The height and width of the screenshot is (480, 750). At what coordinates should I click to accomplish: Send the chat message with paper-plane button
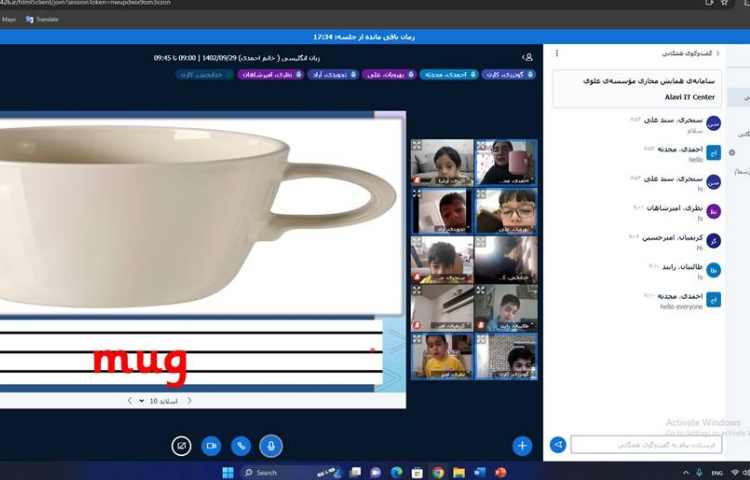pyautogui.click(x=558, y=445)
